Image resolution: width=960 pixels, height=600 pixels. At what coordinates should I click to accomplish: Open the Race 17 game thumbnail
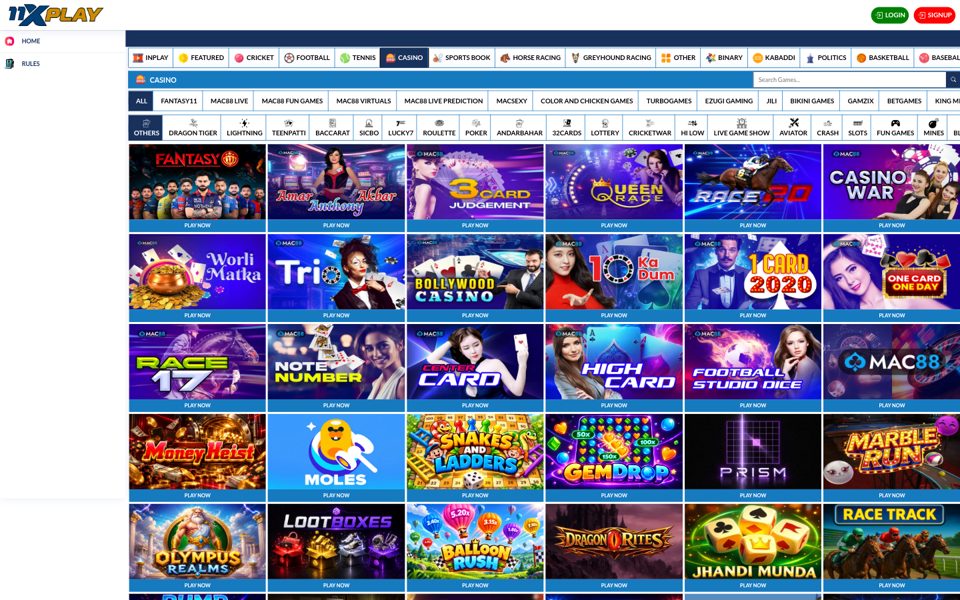[x=197, y=362]
